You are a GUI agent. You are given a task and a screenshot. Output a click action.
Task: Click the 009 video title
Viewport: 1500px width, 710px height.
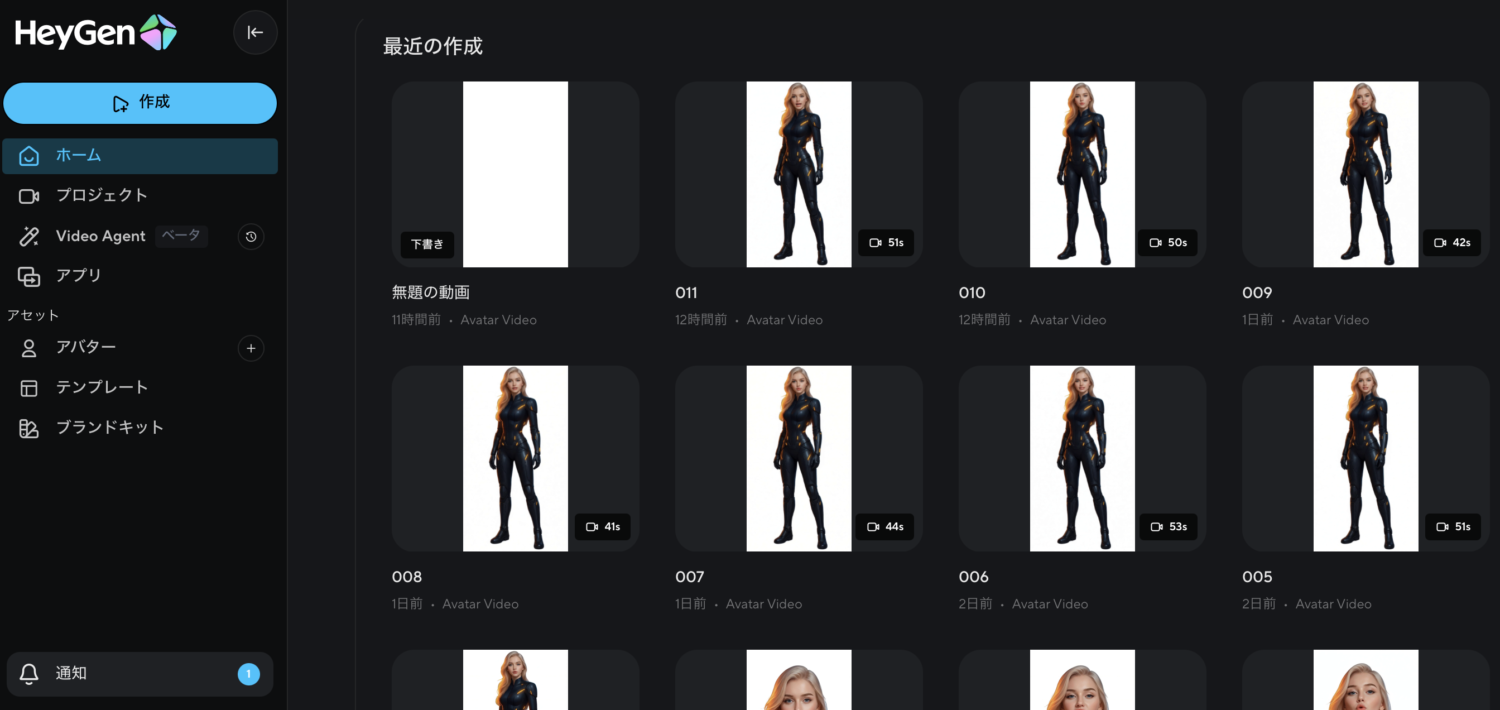point(1257,293)
